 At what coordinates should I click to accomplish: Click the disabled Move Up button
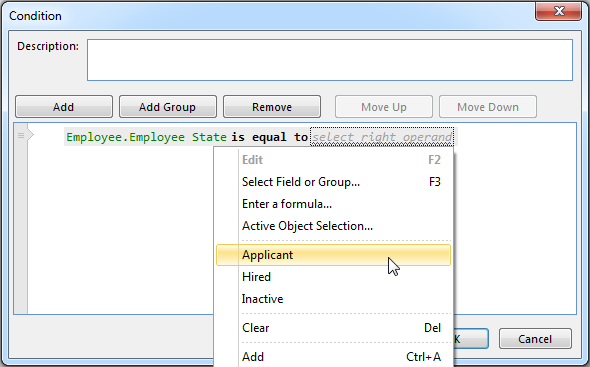384,107
